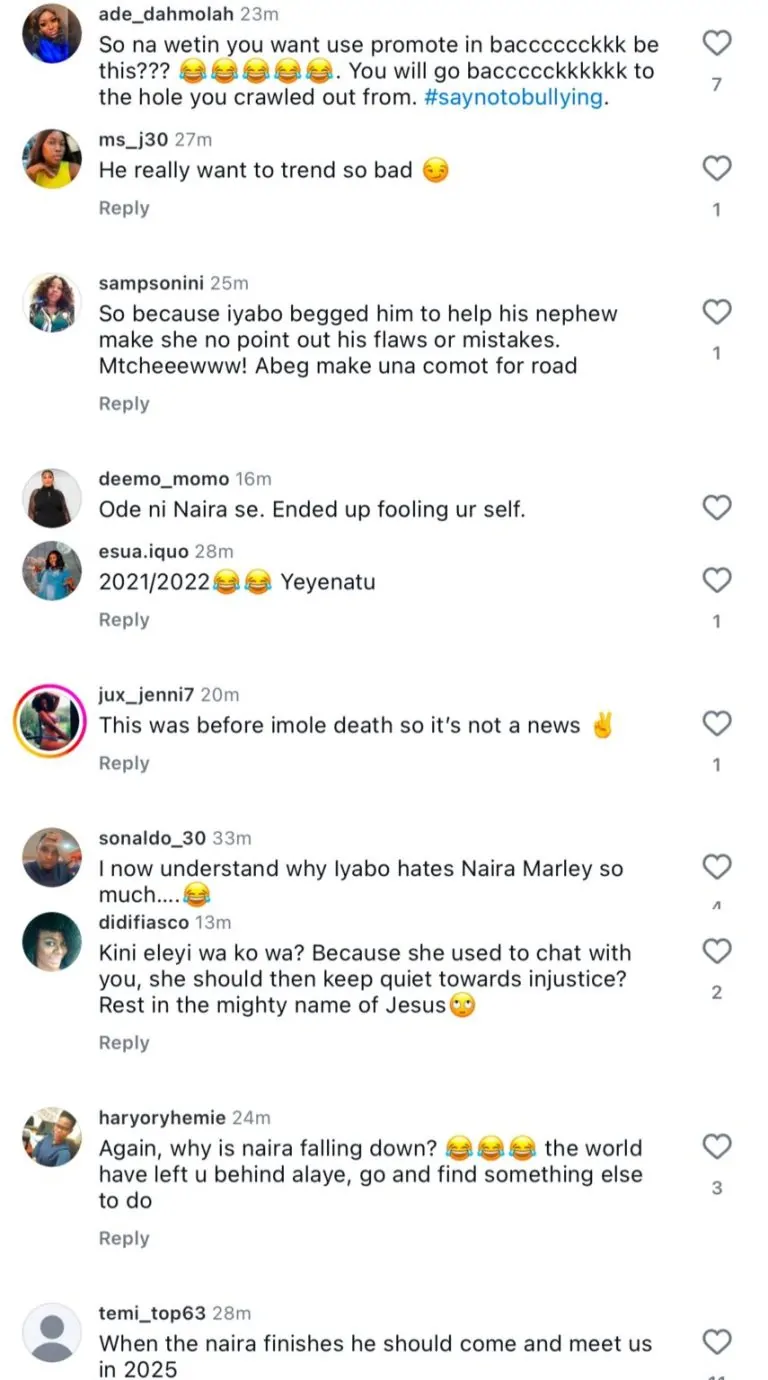Open the didifiasco username profile

(x=141, y=922)
